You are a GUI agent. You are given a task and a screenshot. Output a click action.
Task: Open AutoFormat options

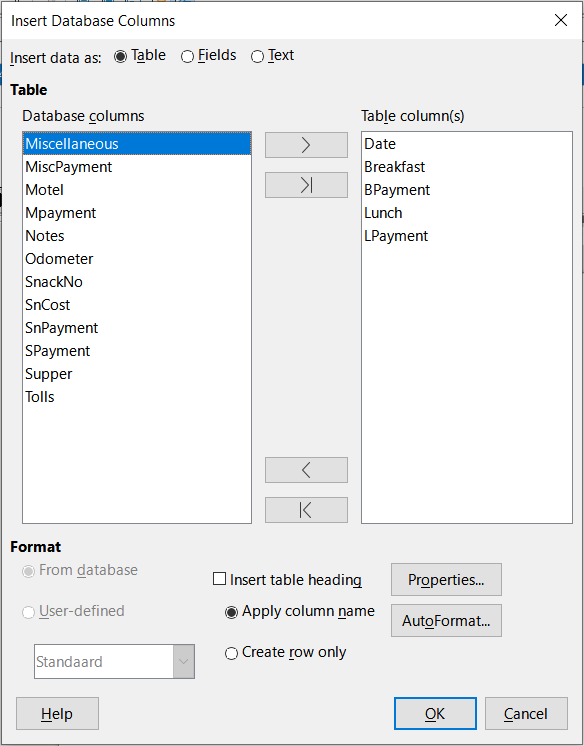[x=446, y=620]
